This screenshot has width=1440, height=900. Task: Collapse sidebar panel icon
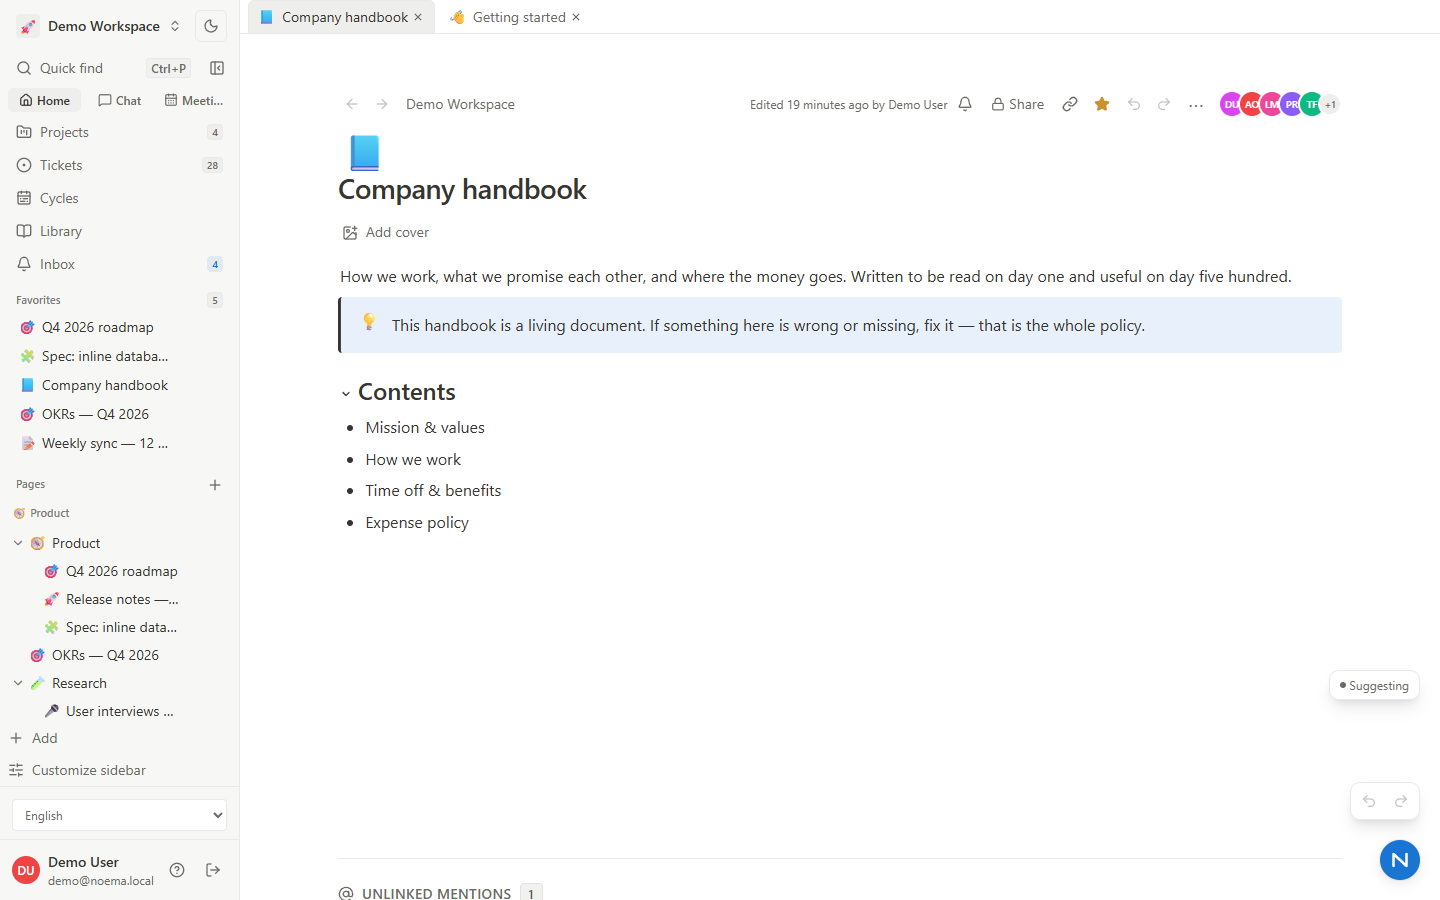tap(217, 68)
